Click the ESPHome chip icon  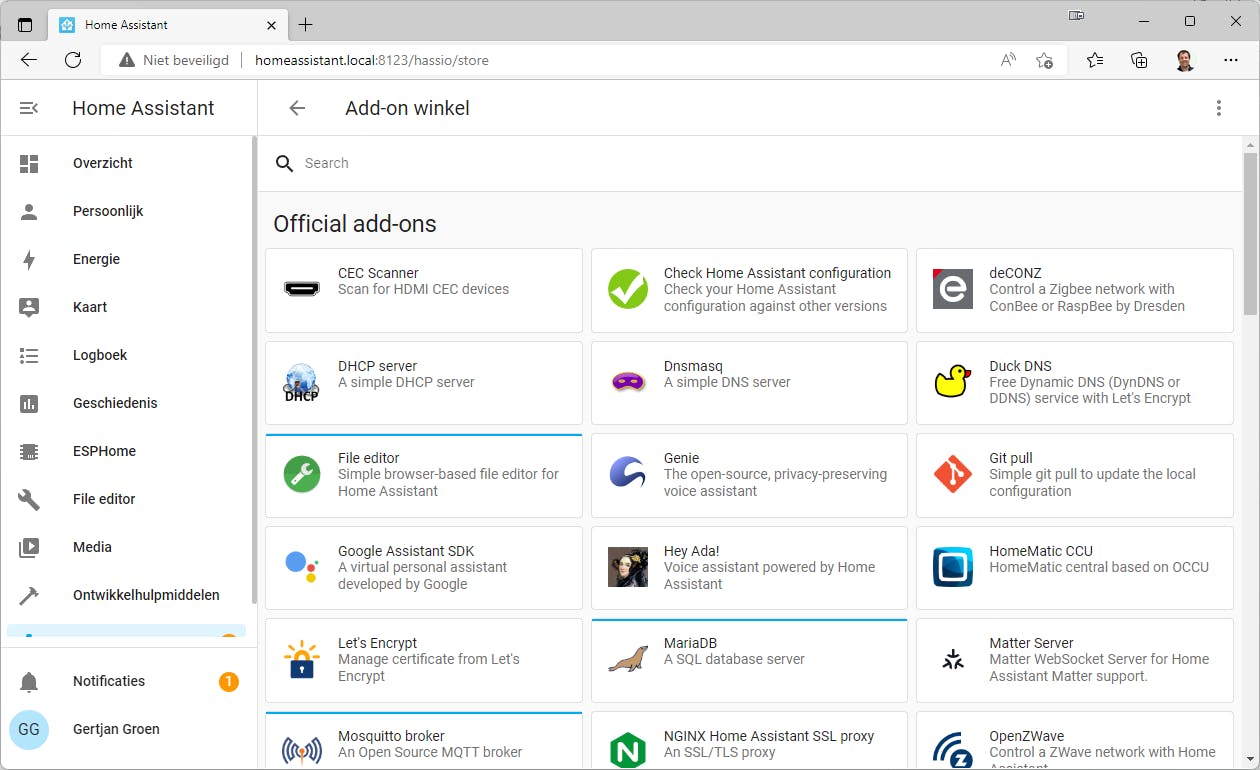coord(29,451)
